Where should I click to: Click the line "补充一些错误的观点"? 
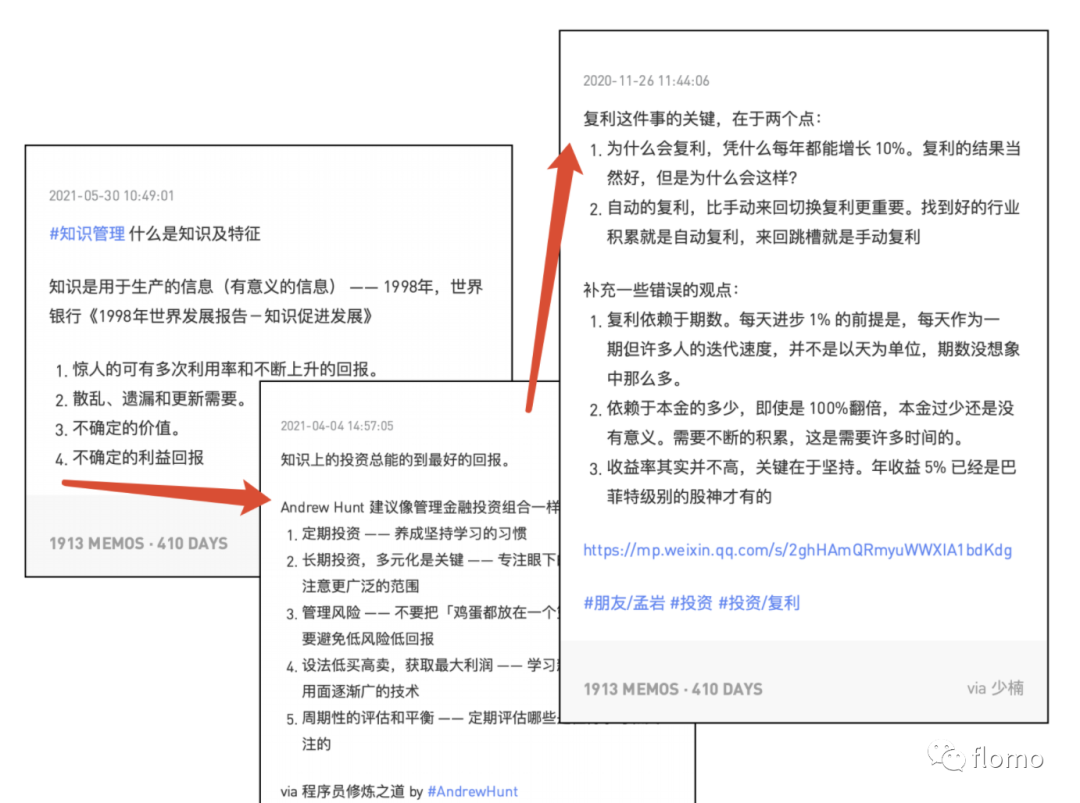661,290
